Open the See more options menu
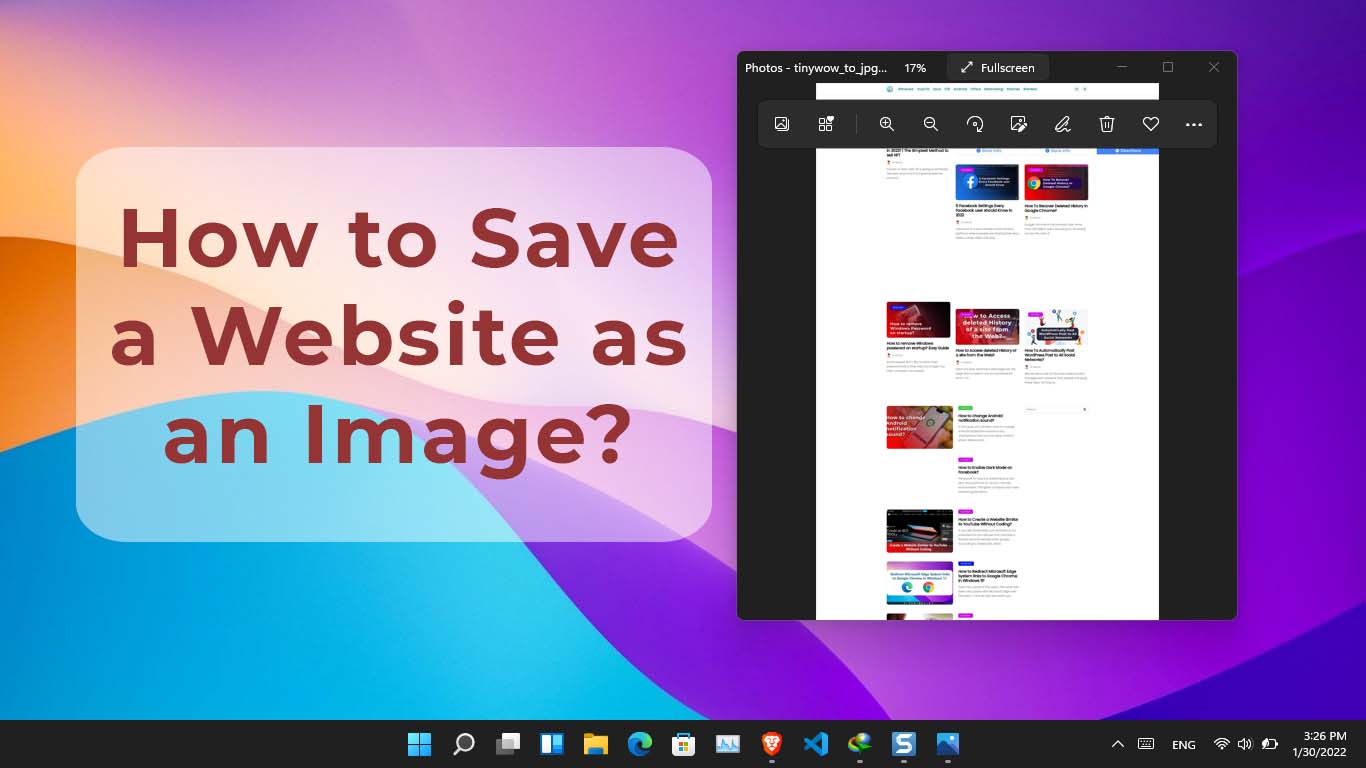This screenshot has width=1366, height=768. click(x=1194, y=125)
